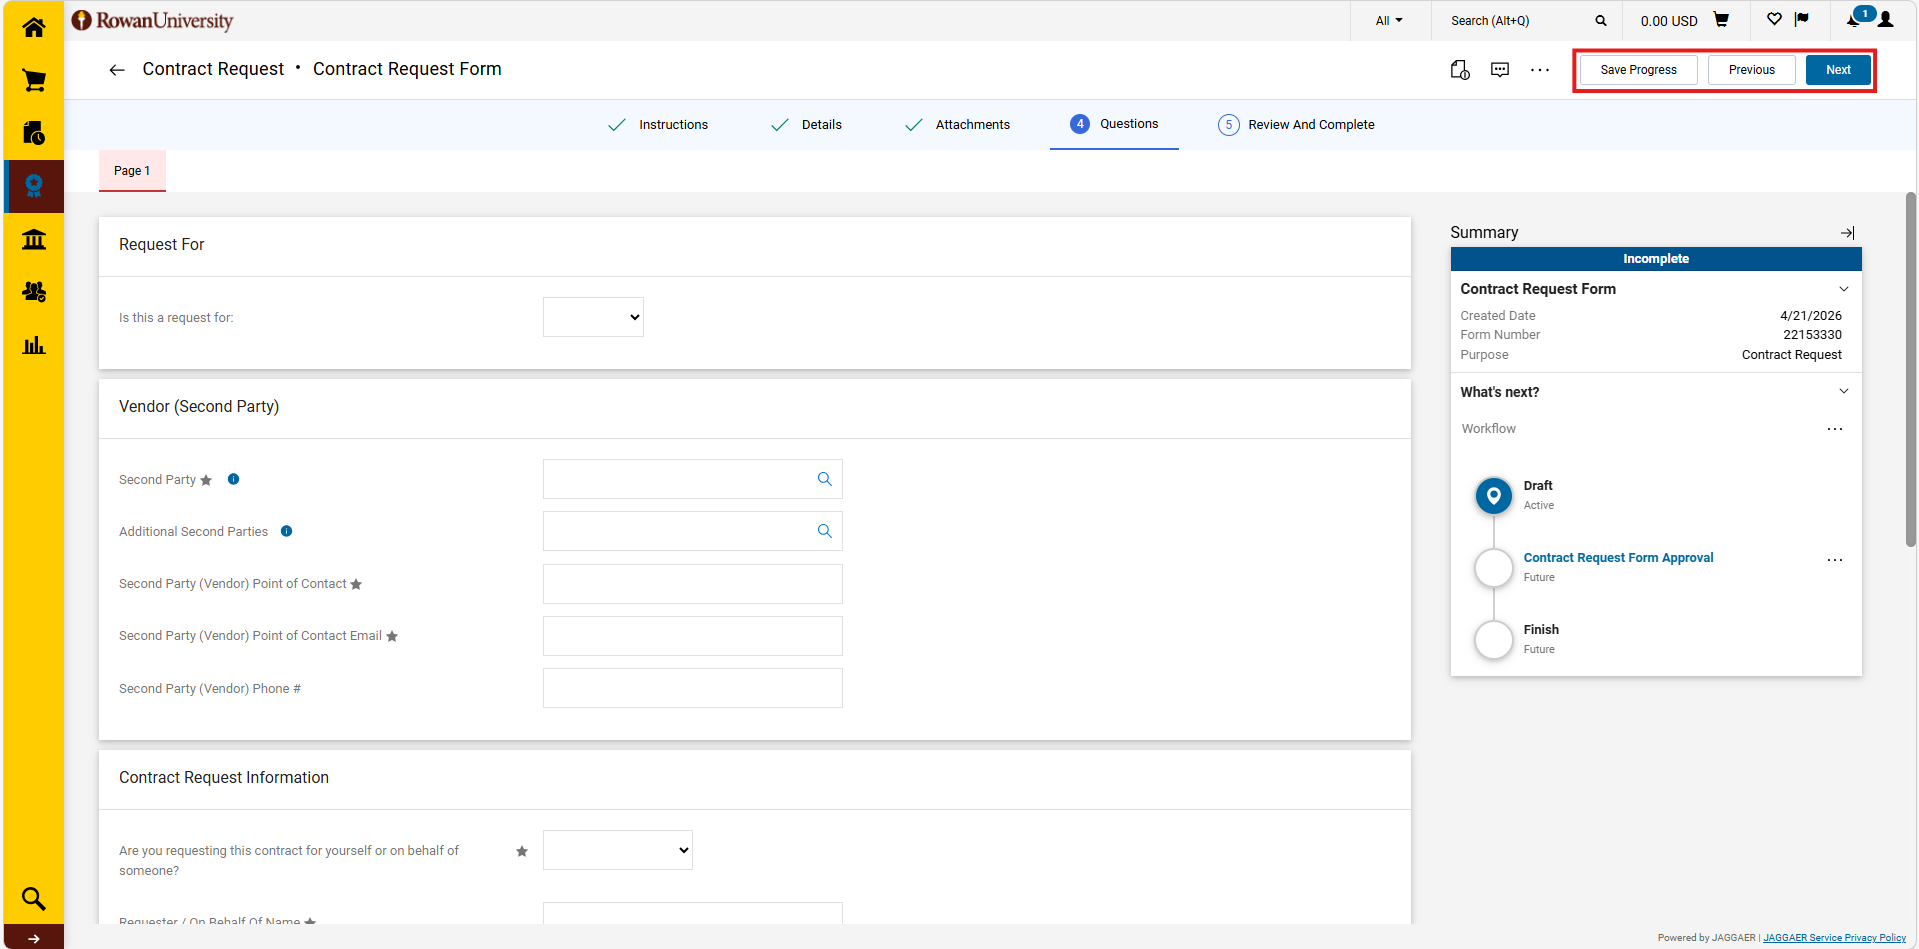This screenshot has height=949, width=1919.
Task: Open the Home sidebar icon
Action: [34, 27]
